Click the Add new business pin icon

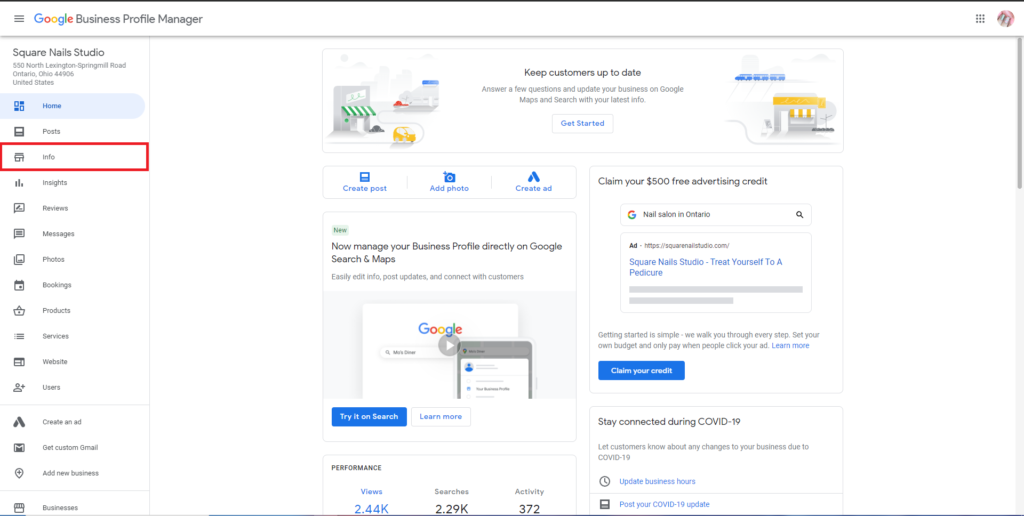(x=19, y=473)
